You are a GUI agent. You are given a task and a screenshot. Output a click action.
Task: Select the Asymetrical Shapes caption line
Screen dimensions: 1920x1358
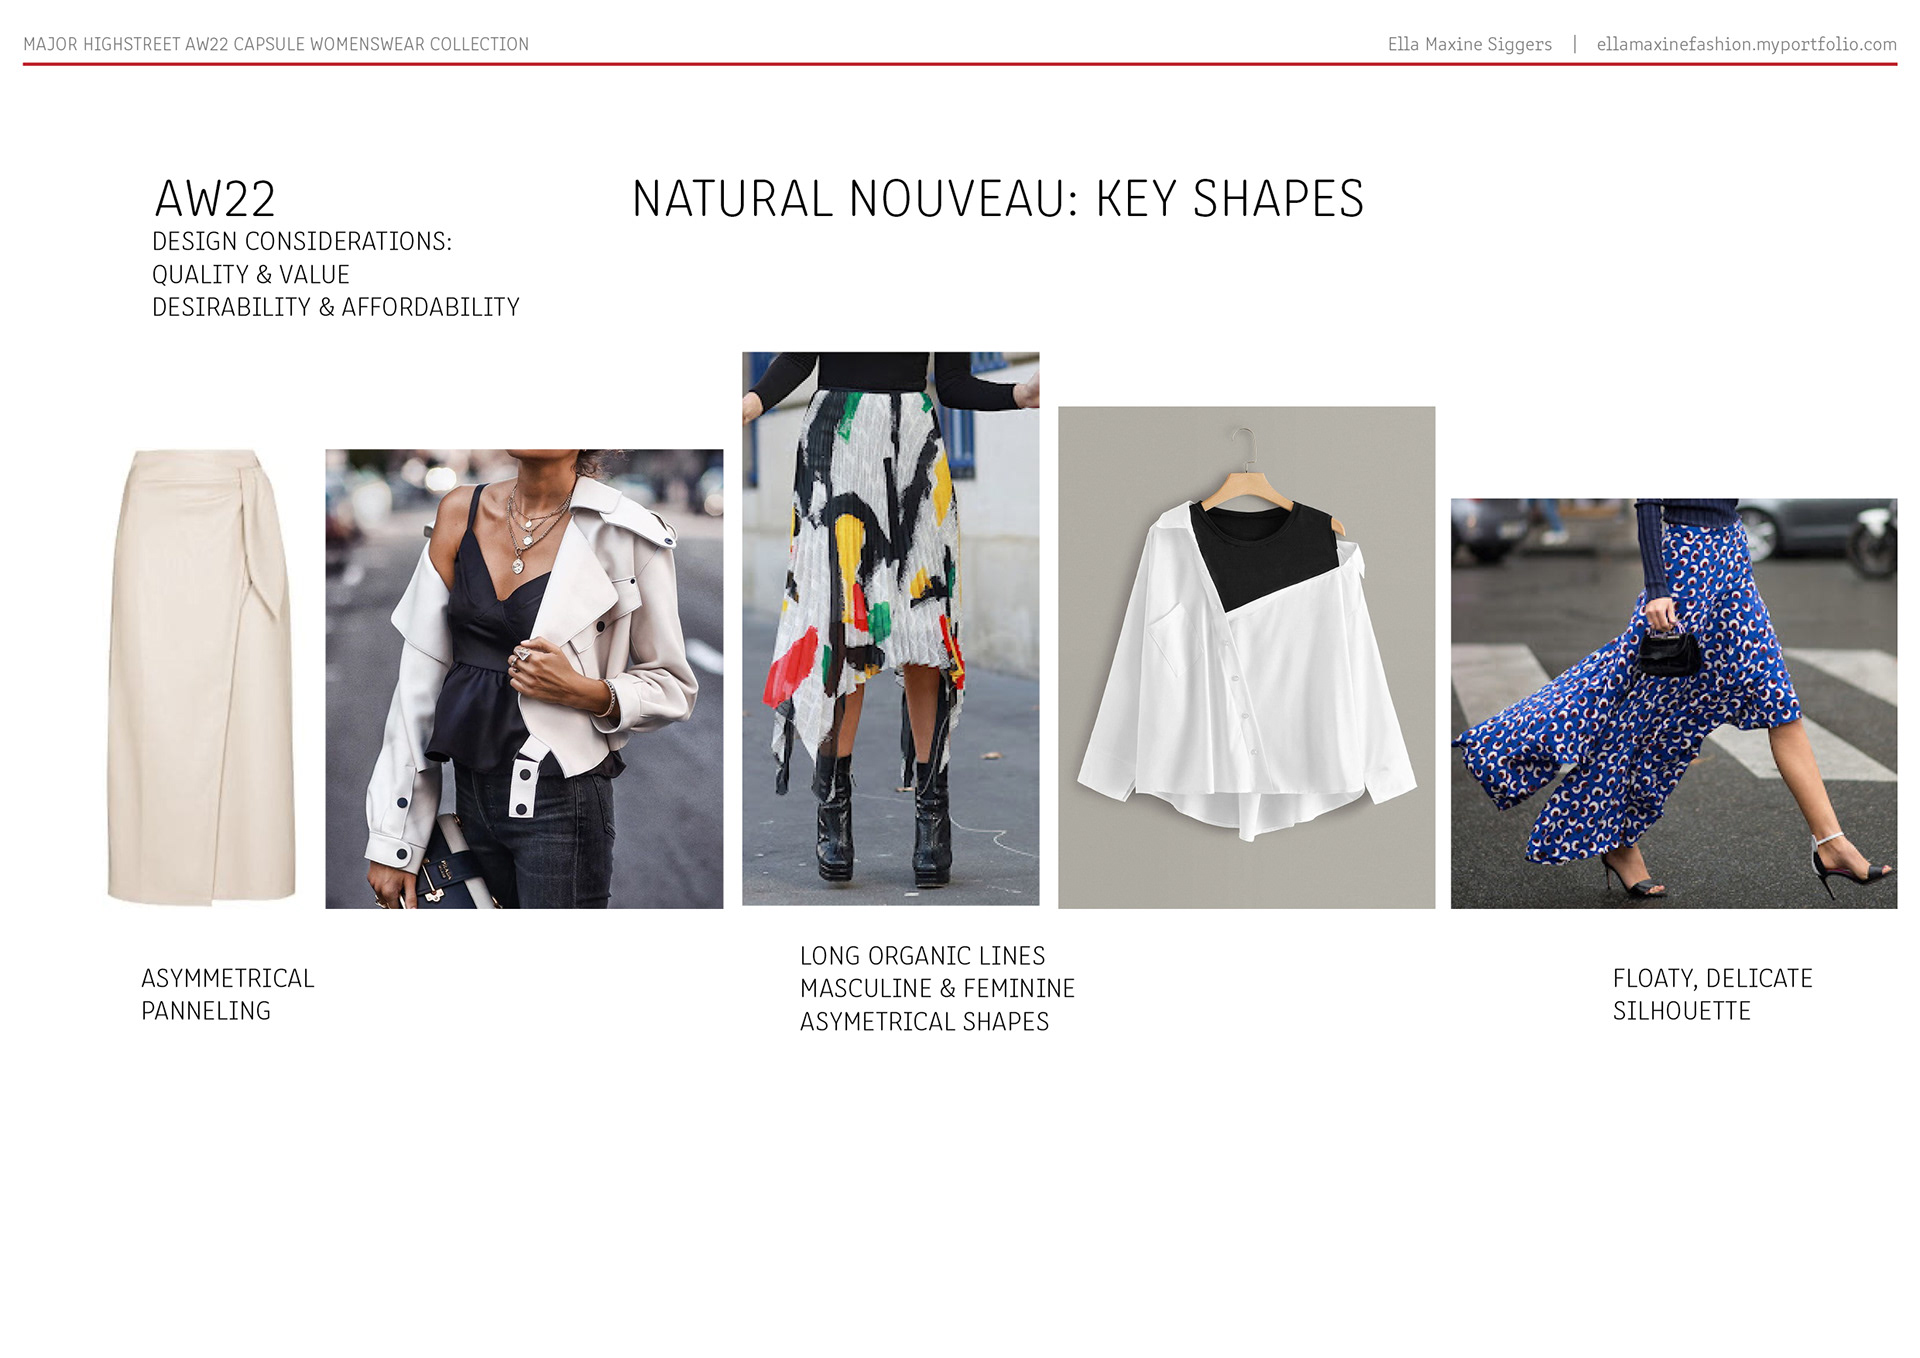pyautogui.click(x=924, y=1022)
